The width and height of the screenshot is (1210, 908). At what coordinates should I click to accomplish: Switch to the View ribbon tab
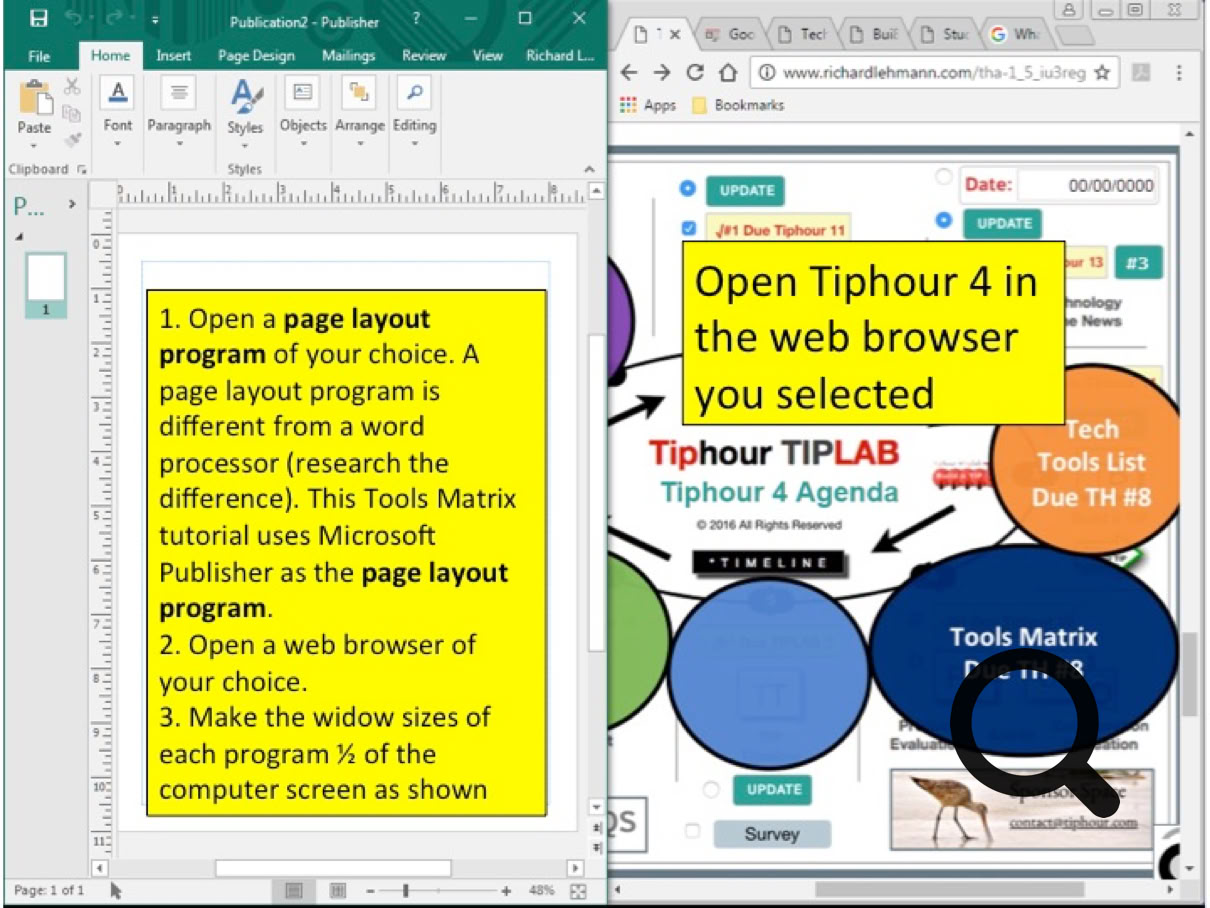488,56
